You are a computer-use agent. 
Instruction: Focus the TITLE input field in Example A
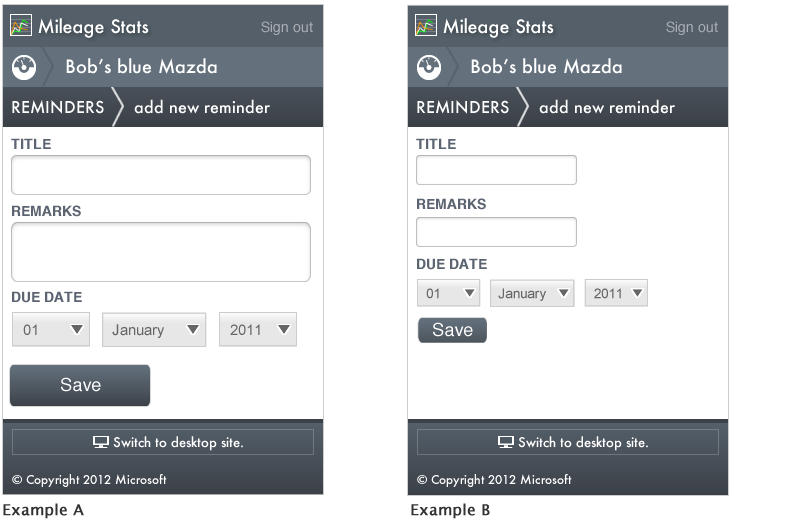161,175
